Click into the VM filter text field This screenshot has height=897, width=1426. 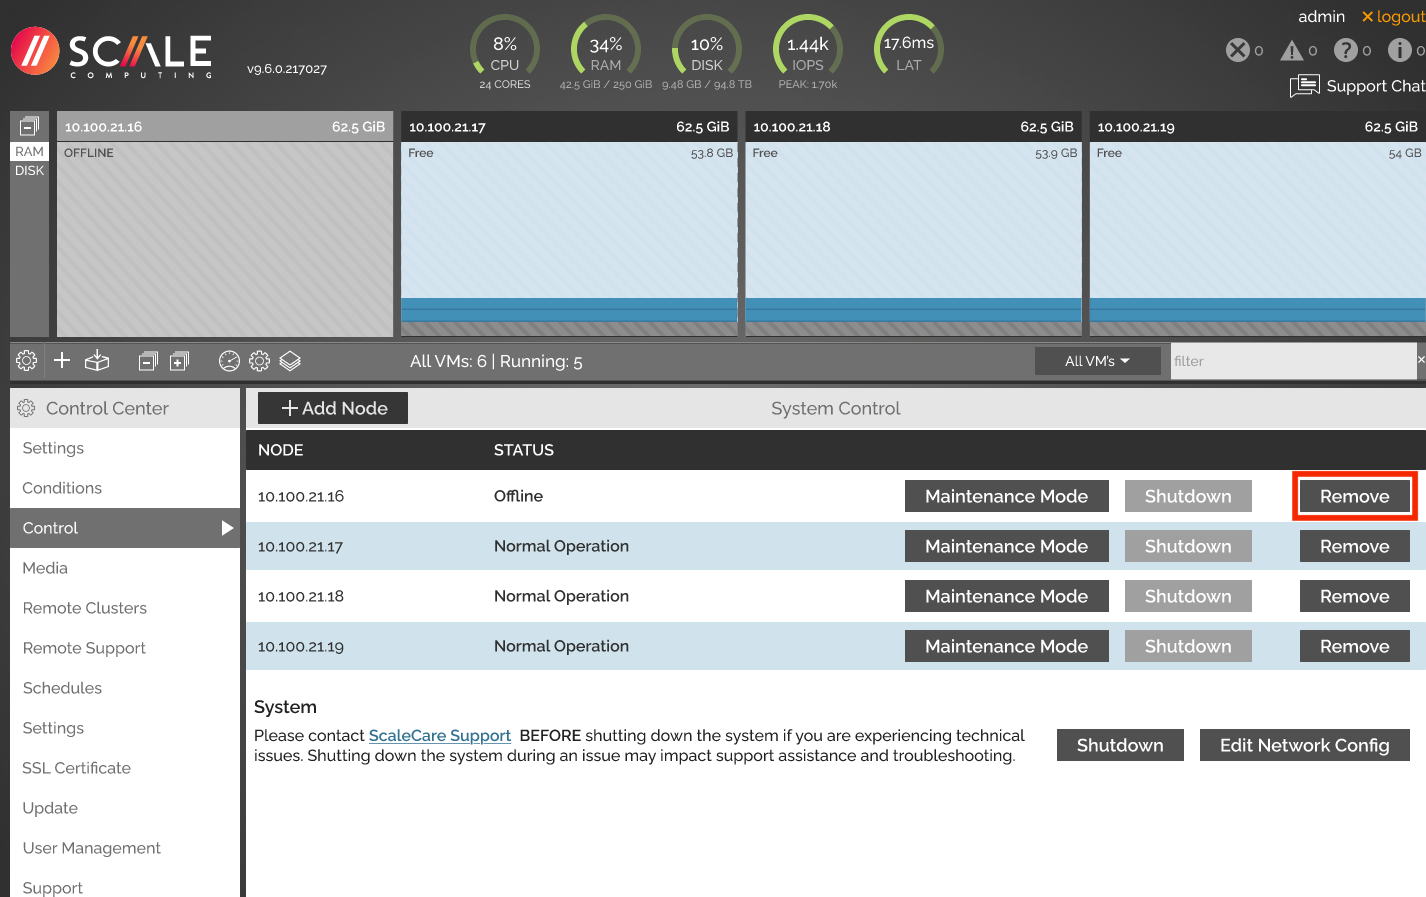(1294, 361)
